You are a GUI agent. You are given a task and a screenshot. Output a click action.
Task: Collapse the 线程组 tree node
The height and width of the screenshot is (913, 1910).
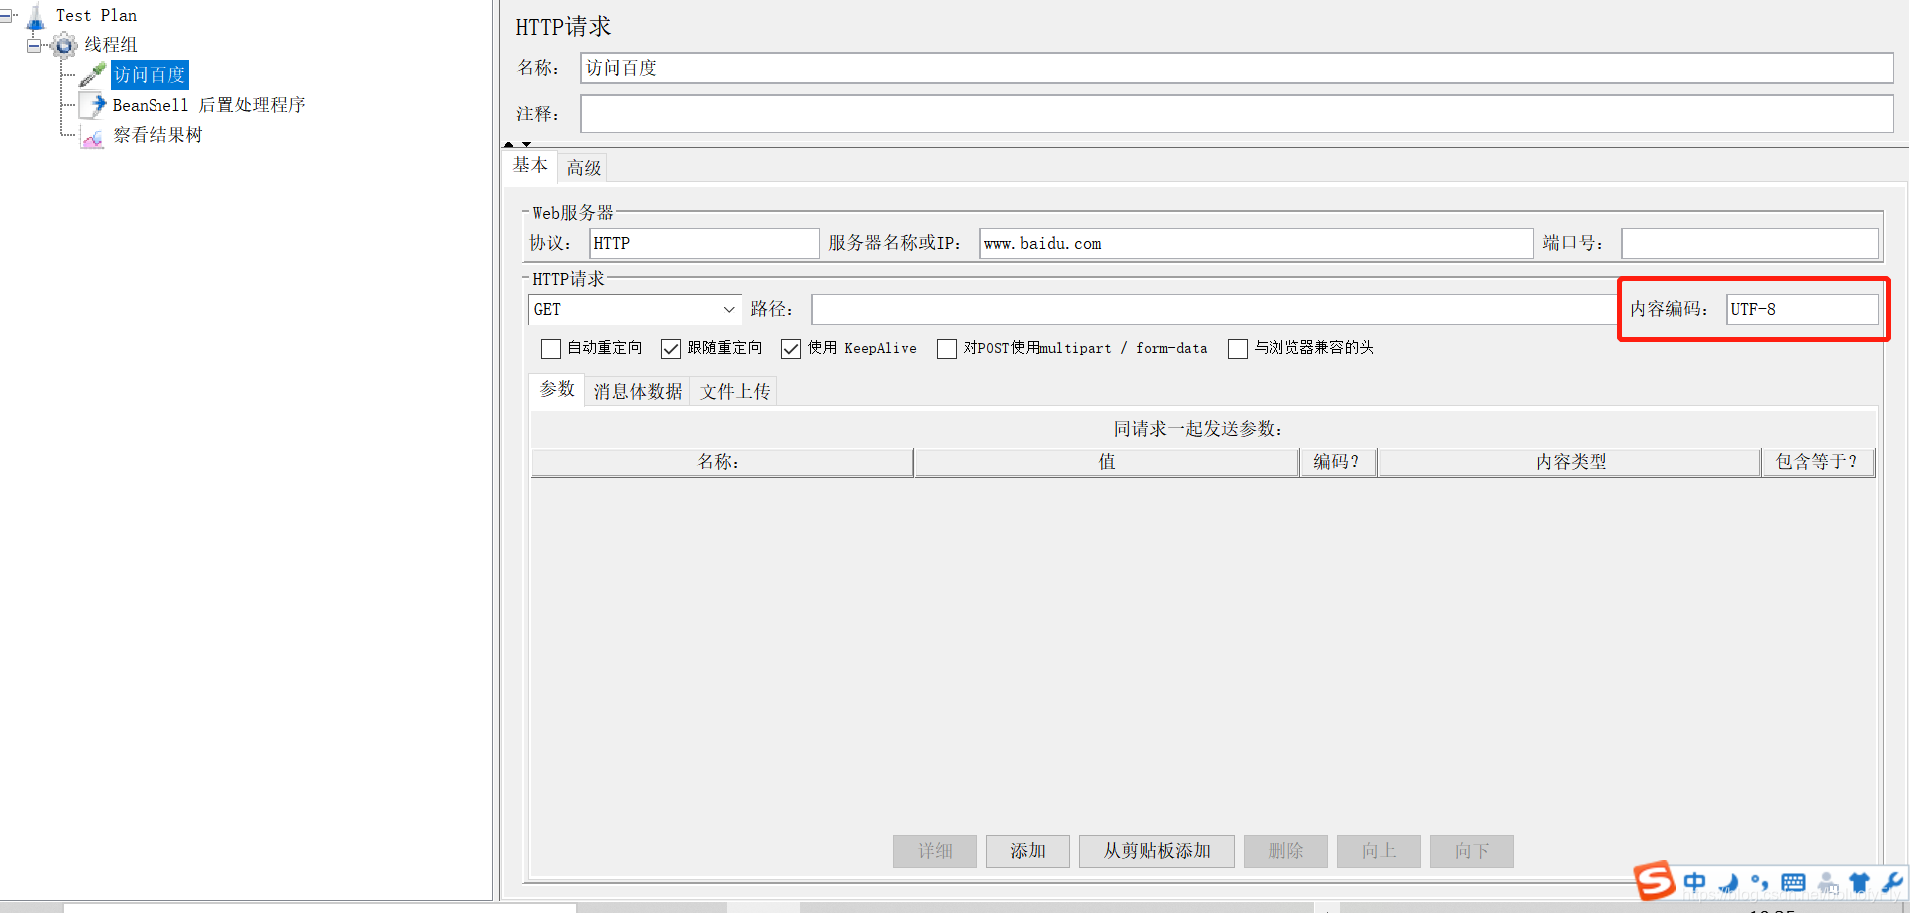[x=34, y=45]
